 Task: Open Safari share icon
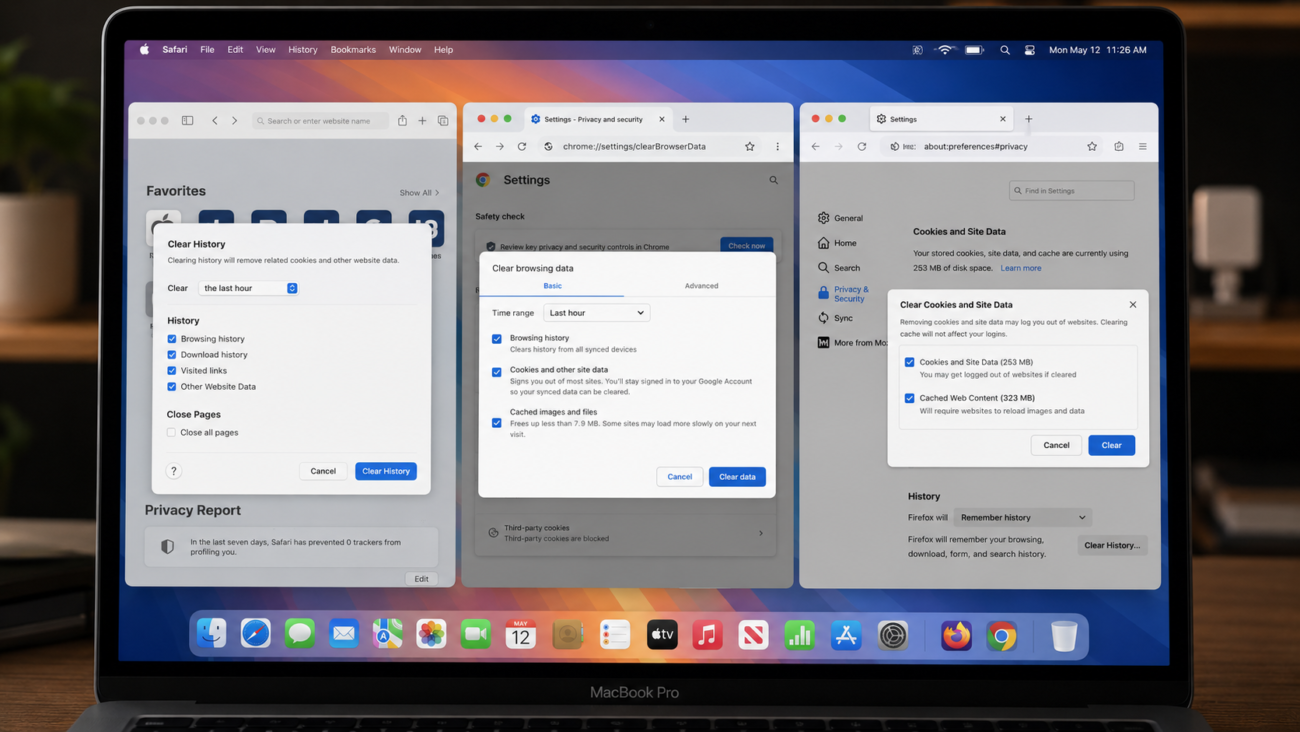402,120
